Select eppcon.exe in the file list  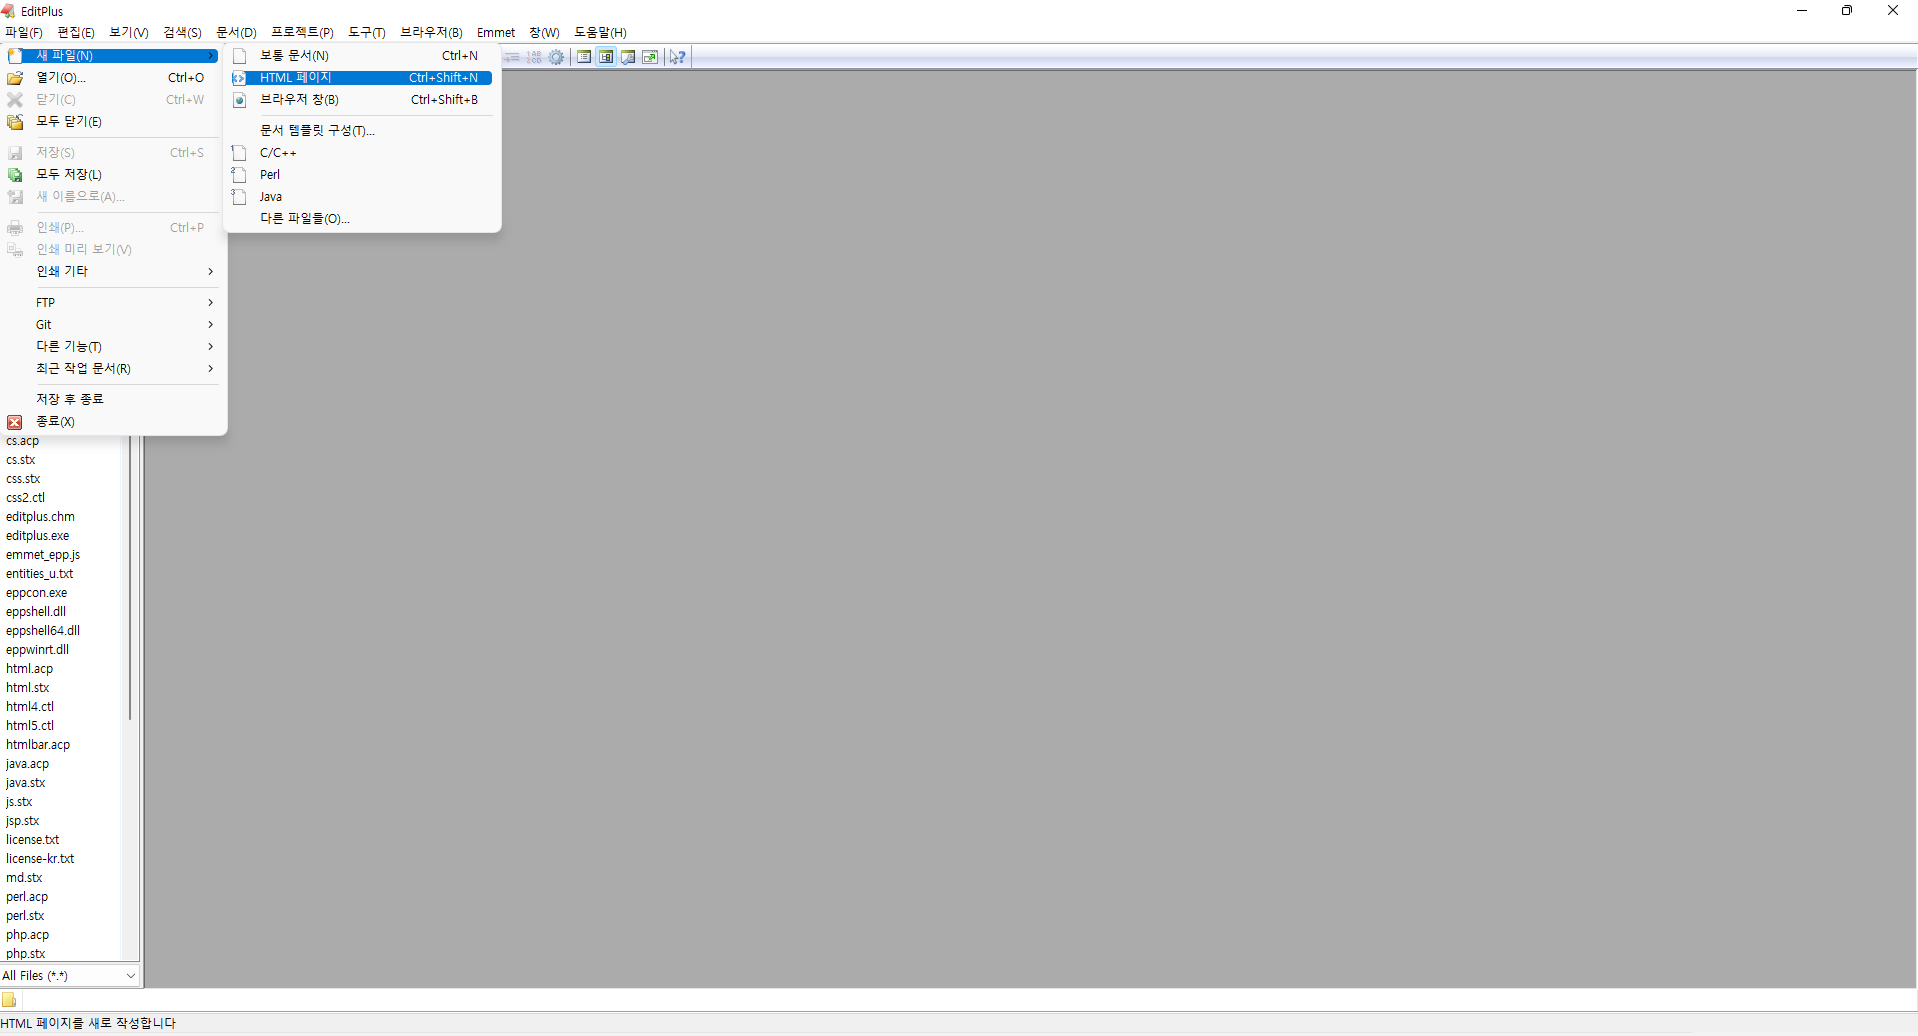37,593
